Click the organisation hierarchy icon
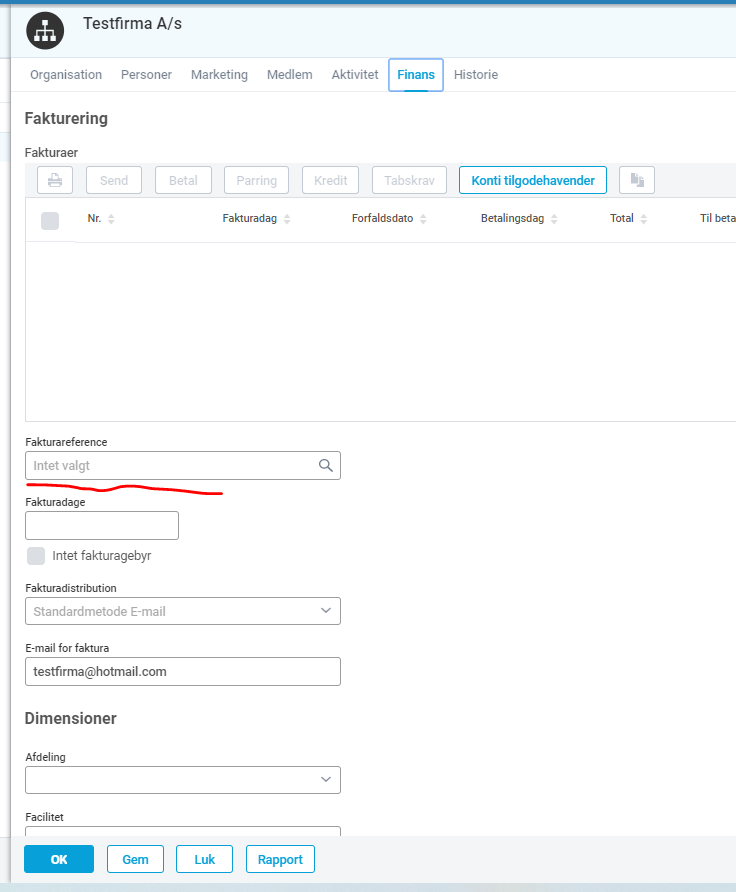This screenshot has height=892, width=736. pos(45,31)
